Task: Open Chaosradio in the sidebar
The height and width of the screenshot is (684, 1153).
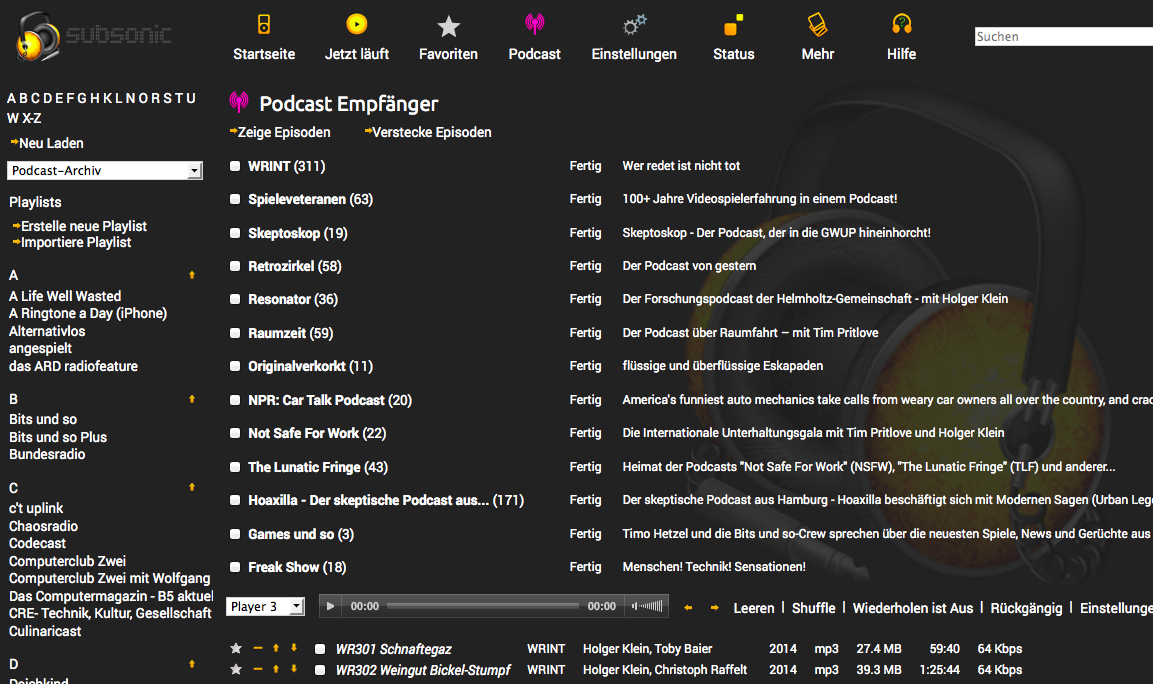Action: (x=43, y=527)
